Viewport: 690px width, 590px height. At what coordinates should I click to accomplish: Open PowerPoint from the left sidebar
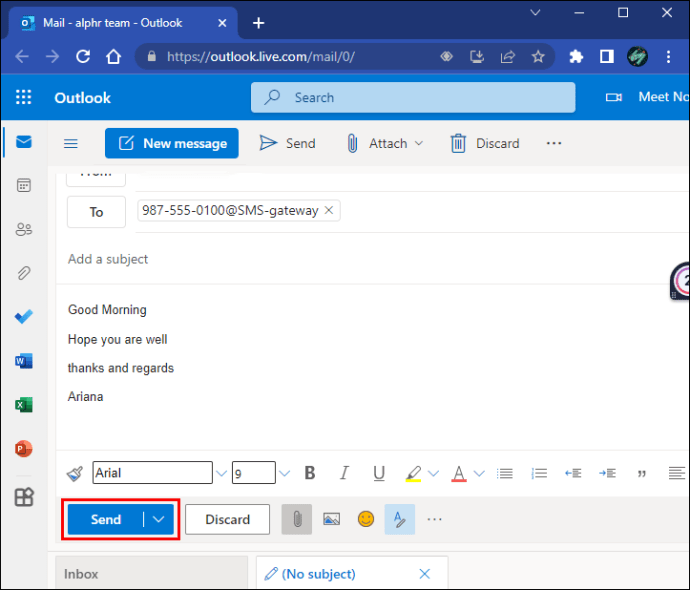(23, 449)
